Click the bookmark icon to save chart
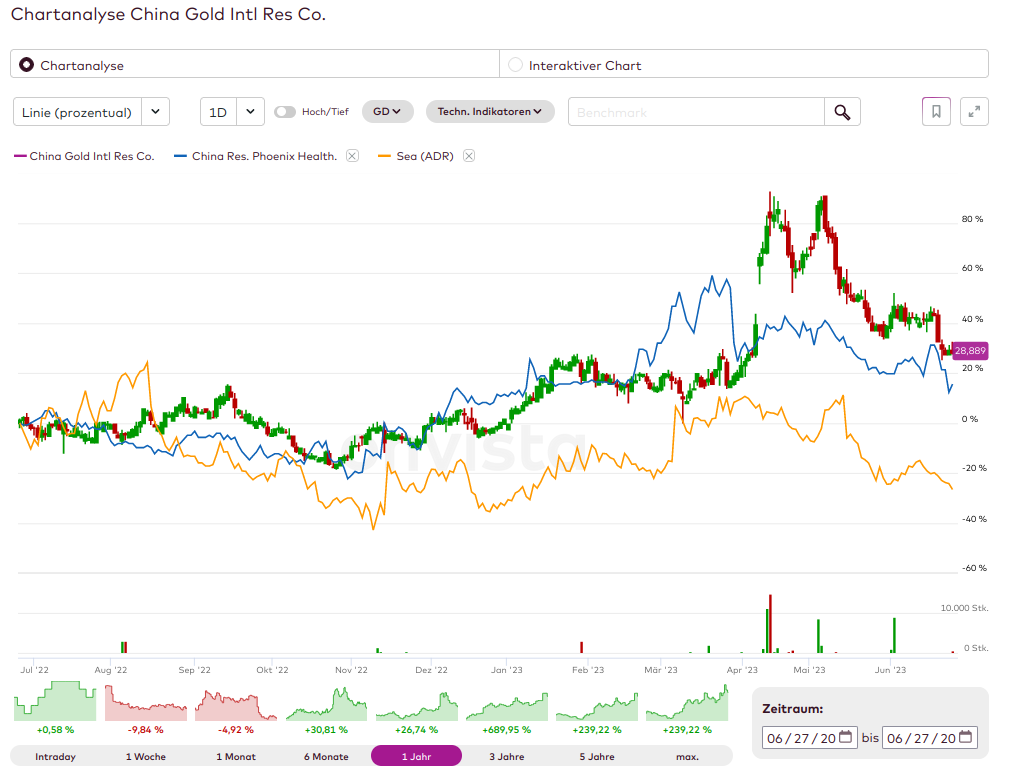Image resolution: width=1027 pixels, height=771 pixels. coord(936,112)
